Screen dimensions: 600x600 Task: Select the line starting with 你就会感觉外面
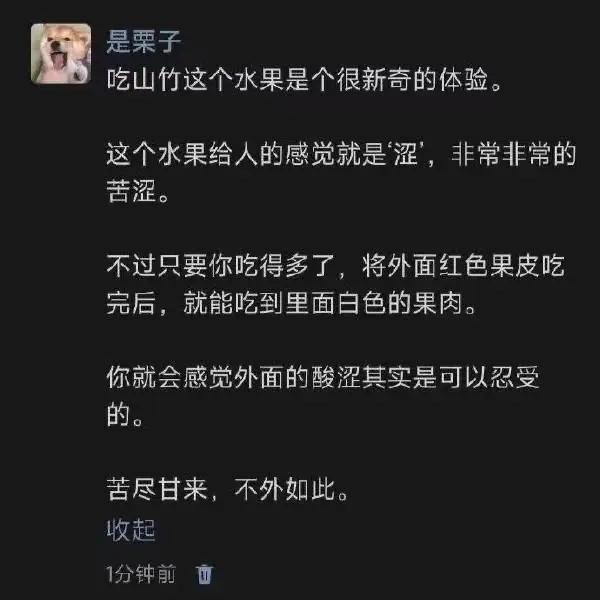(x=323, y=377)
